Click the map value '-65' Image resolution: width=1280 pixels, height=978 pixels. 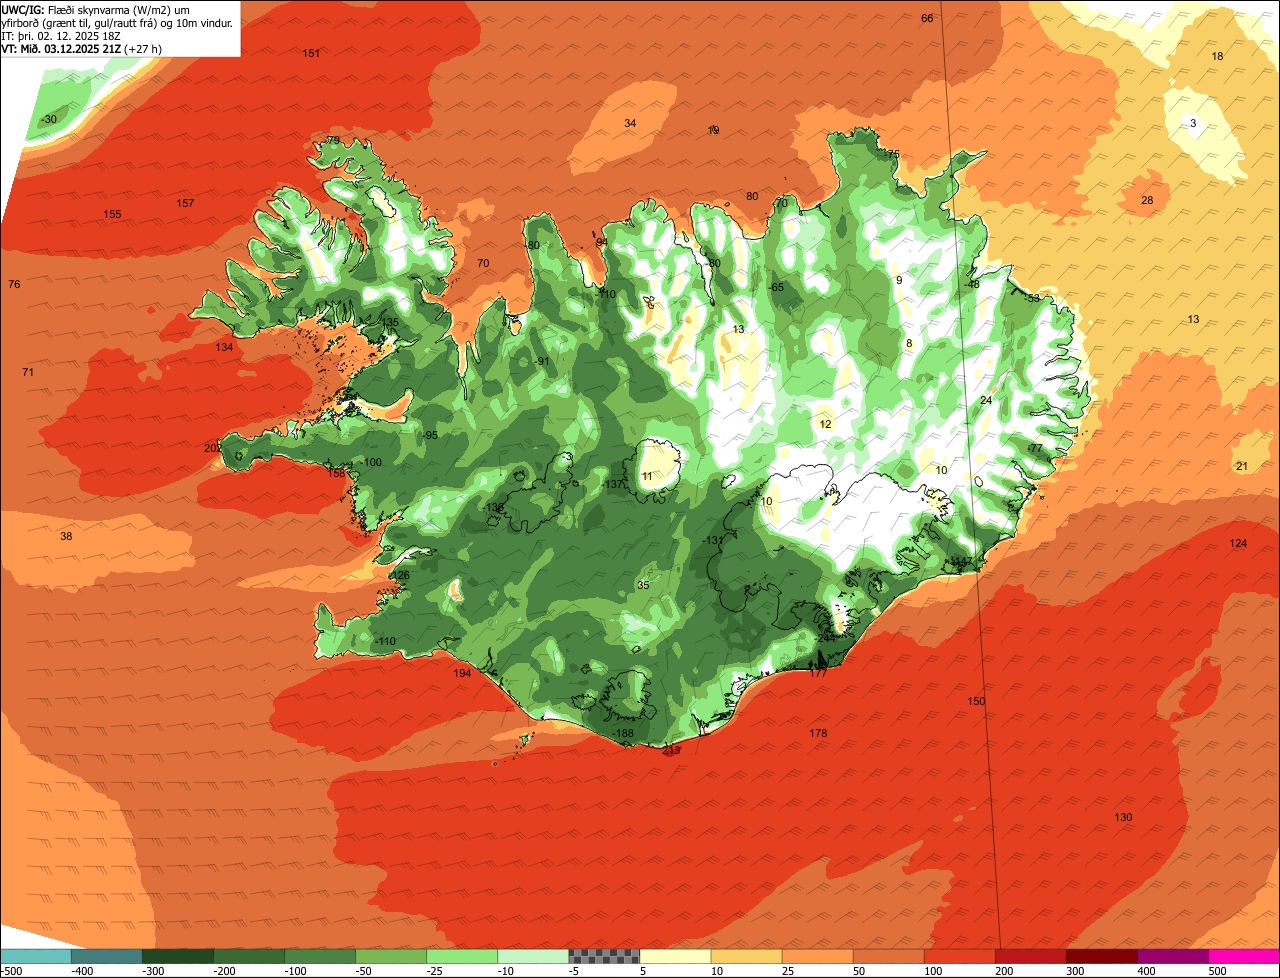coord(776,287)
